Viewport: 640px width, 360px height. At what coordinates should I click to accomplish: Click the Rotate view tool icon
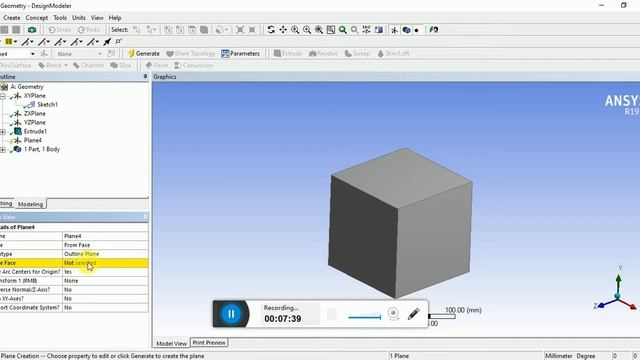click(271, 30)
